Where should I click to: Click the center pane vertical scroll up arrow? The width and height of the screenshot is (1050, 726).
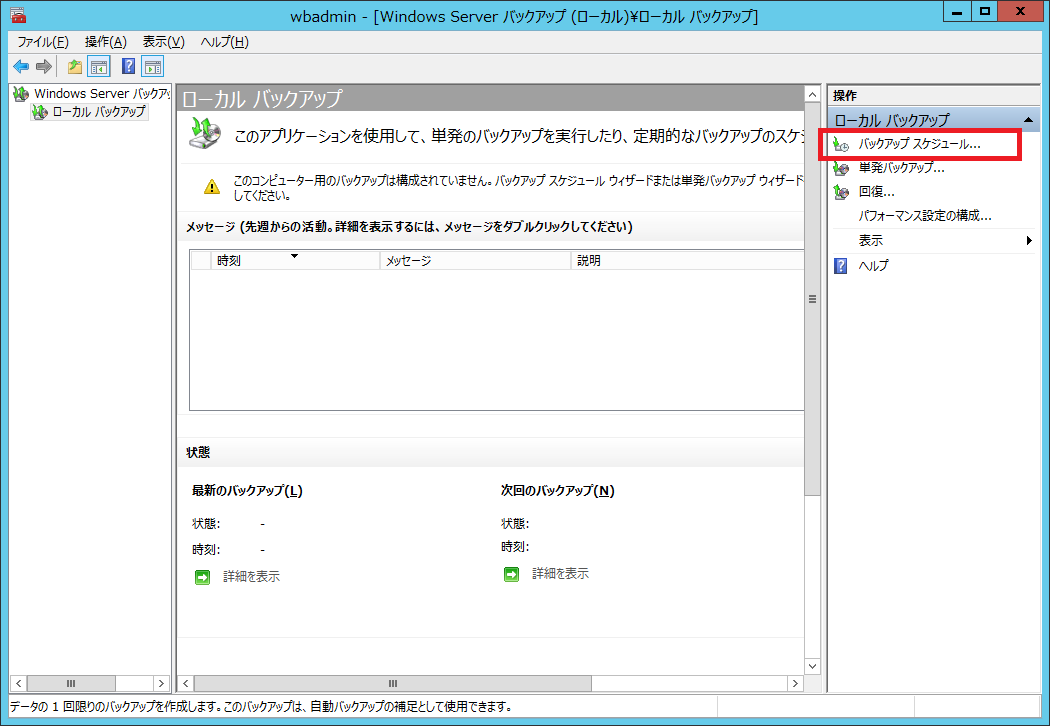[x=812, y=94]
